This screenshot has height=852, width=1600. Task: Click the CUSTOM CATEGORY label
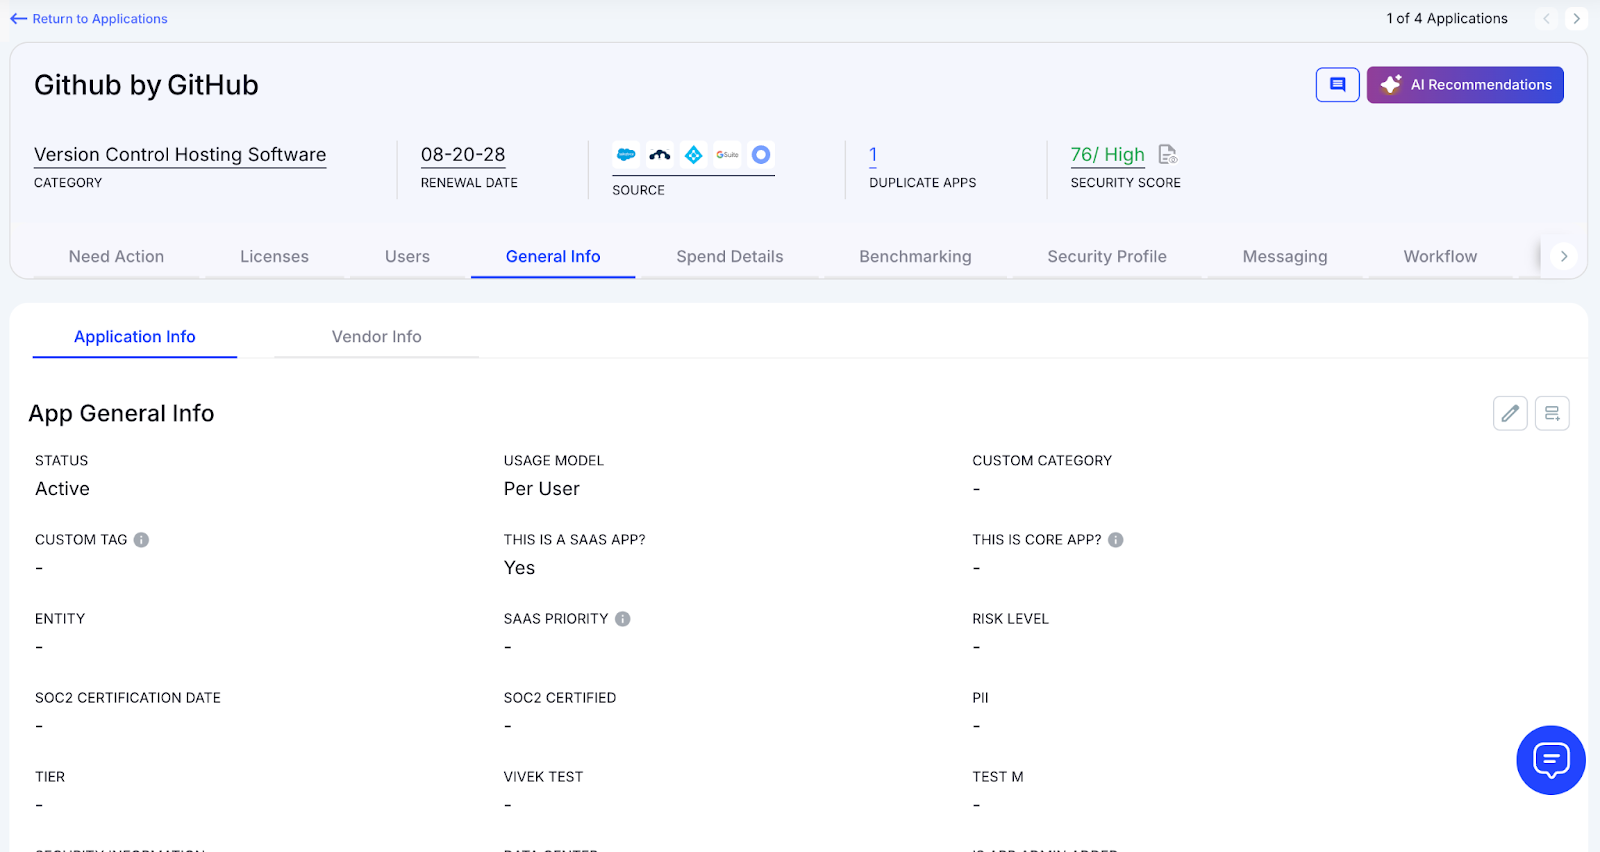[x=1042, y=461]
